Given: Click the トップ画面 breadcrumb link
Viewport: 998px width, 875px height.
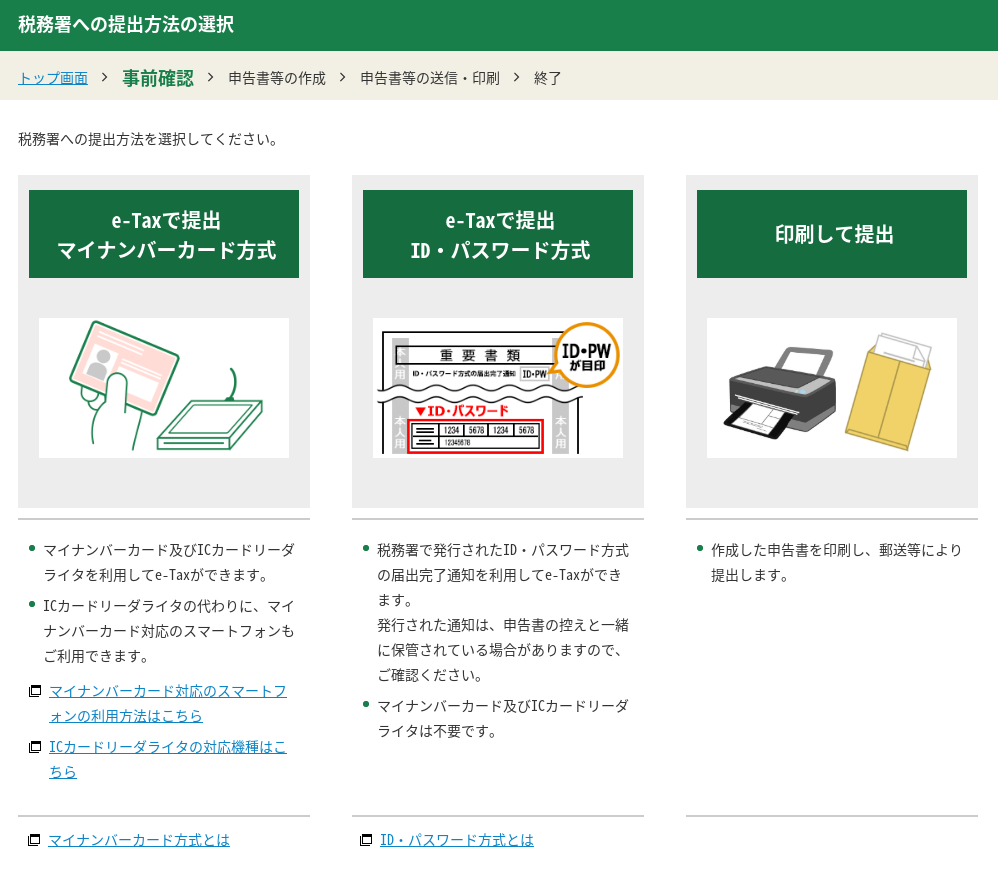Looking at the screenshot, I should [53, 78].
